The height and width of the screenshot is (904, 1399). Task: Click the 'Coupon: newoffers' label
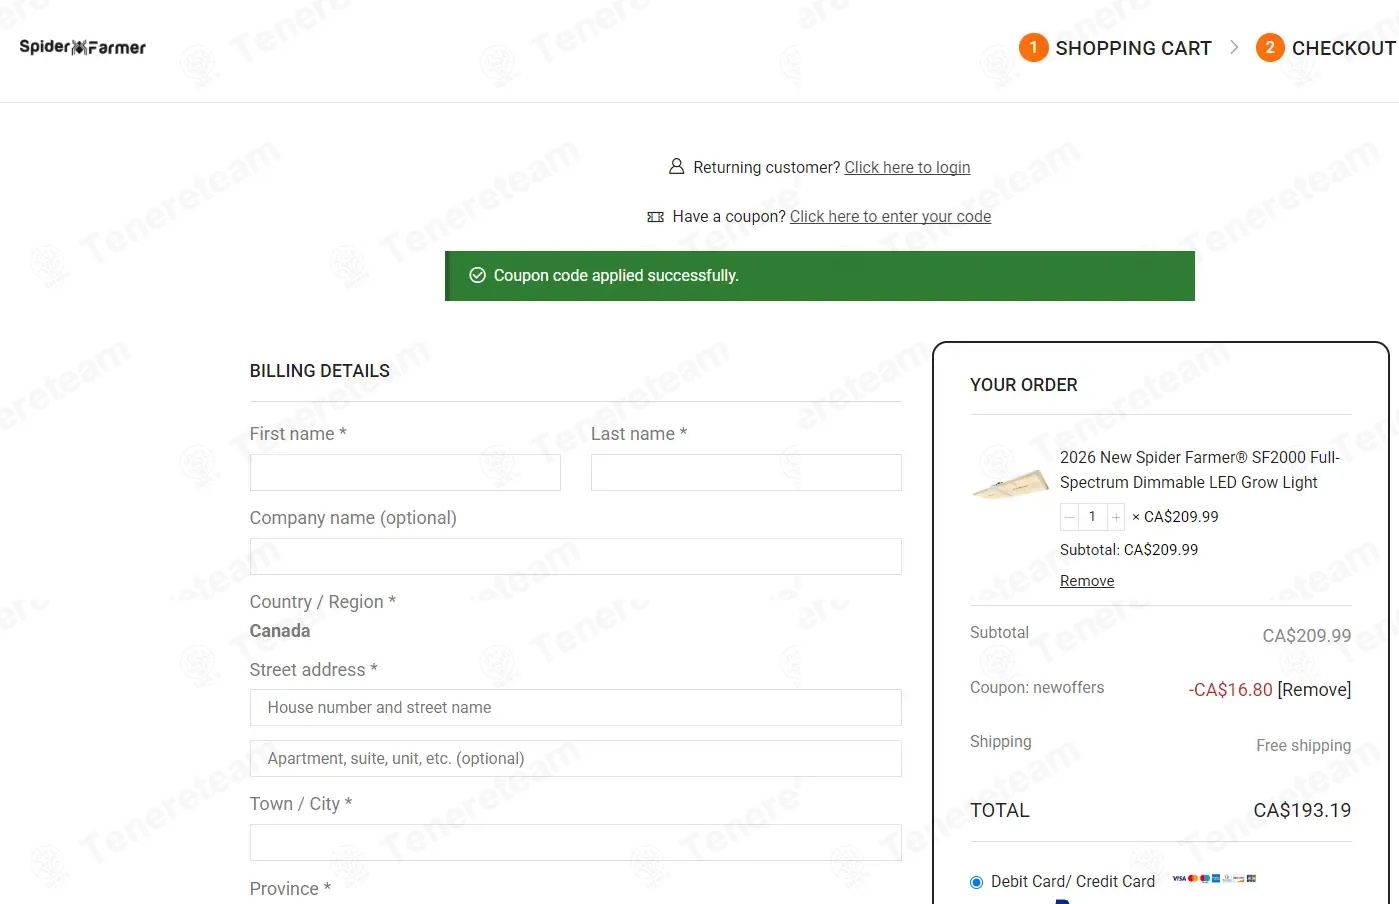pos(1037,687)
